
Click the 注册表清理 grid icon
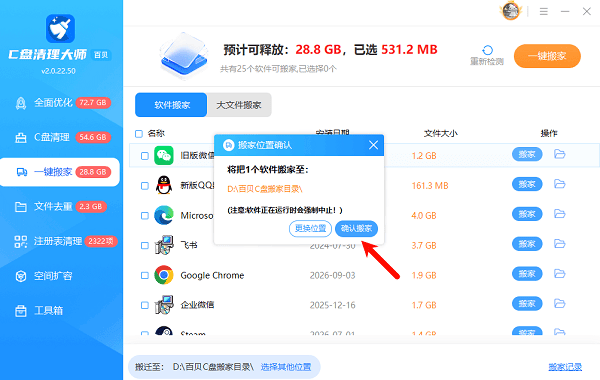tap(21, 241)
